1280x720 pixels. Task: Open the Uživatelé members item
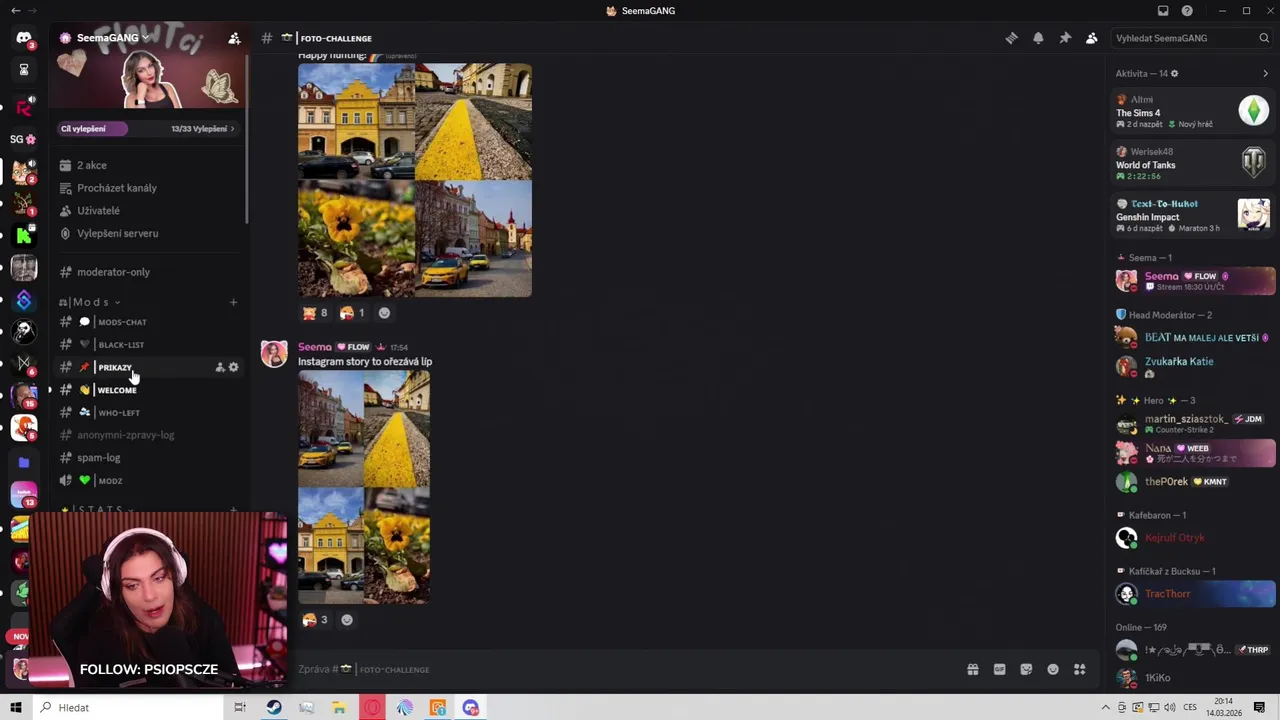tap(148, 211)
